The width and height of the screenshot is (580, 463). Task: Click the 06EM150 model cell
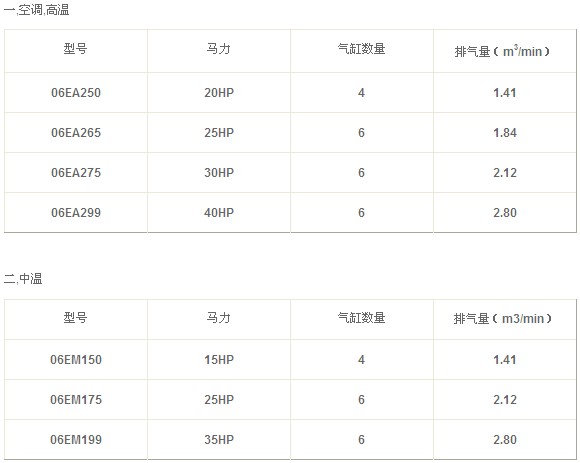click(76, 359)
